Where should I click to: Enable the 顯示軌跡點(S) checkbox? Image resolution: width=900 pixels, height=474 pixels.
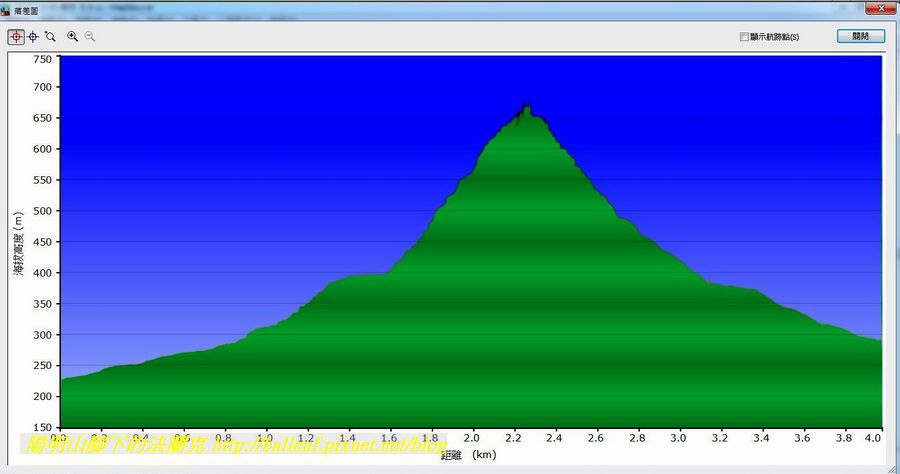pyautogui.click(x=744, y=37)
